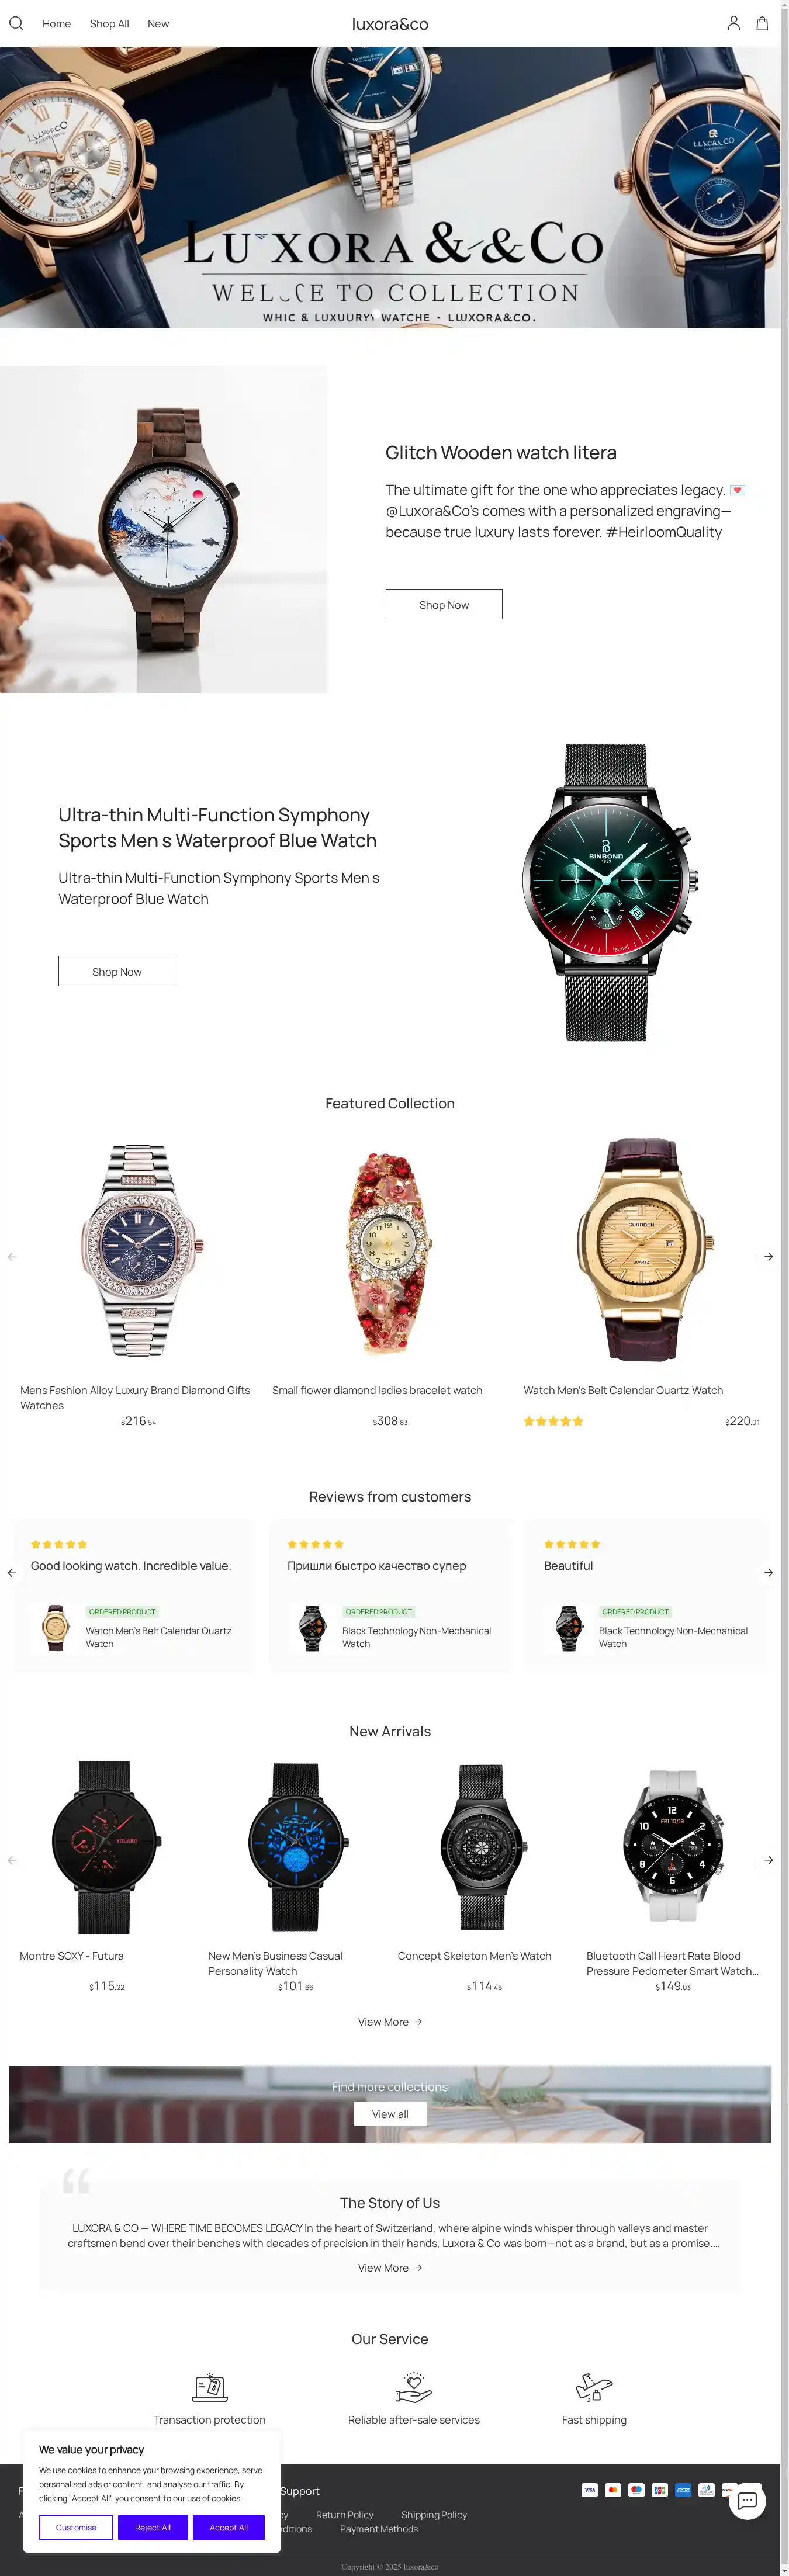Reject all cookies

(153, 2527)
